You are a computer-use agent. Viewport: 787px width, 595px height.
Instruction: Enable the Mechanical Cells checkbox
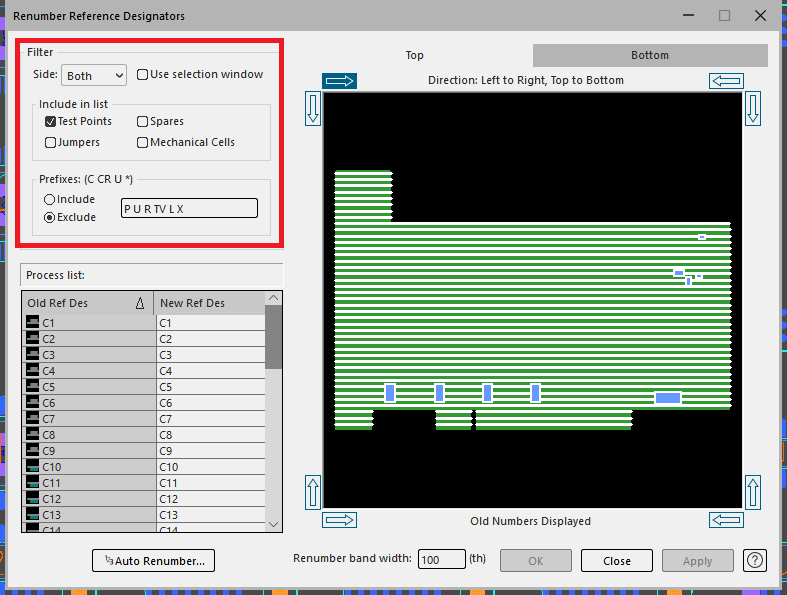143,142
